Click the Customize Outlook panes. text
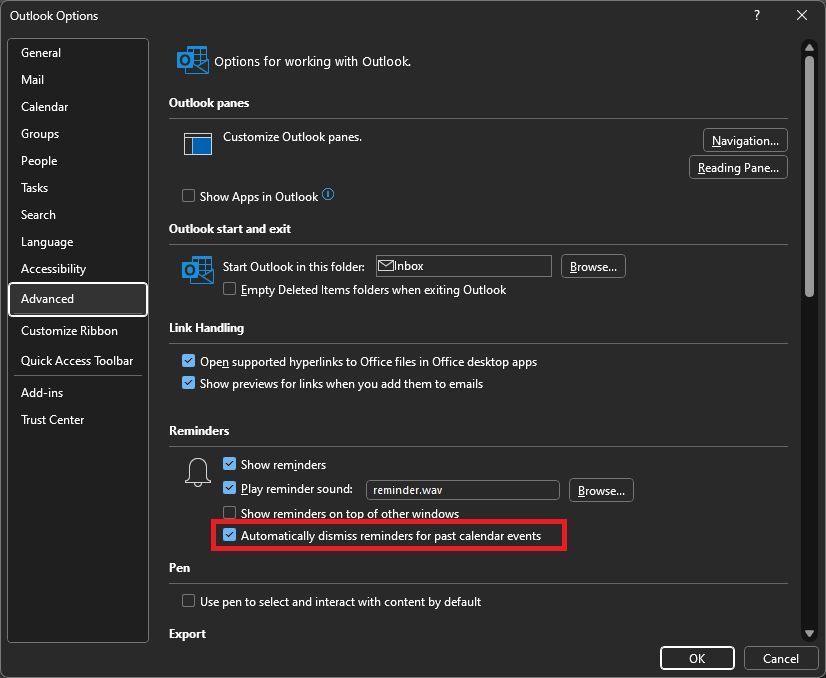 pyautogui.click(x=292, y=137)
